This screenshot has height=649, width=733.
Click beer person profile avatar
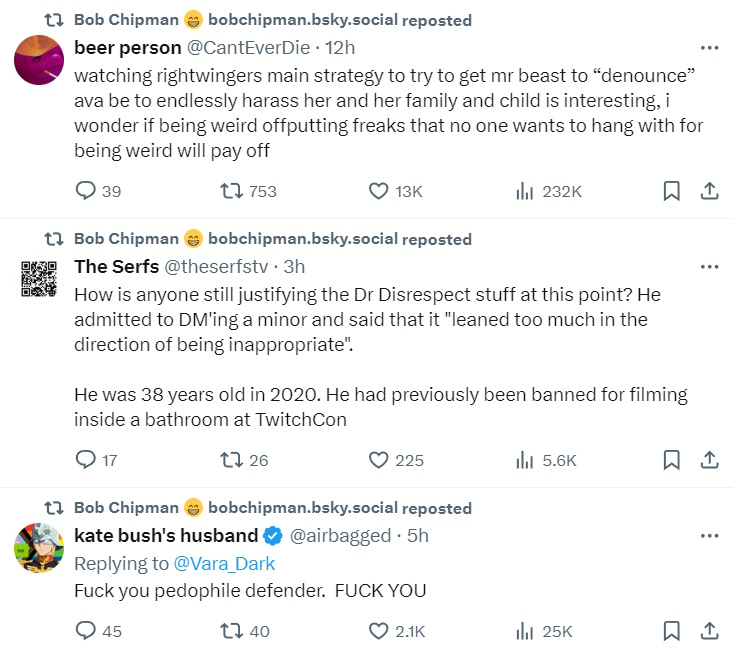[x=39, y=59]
